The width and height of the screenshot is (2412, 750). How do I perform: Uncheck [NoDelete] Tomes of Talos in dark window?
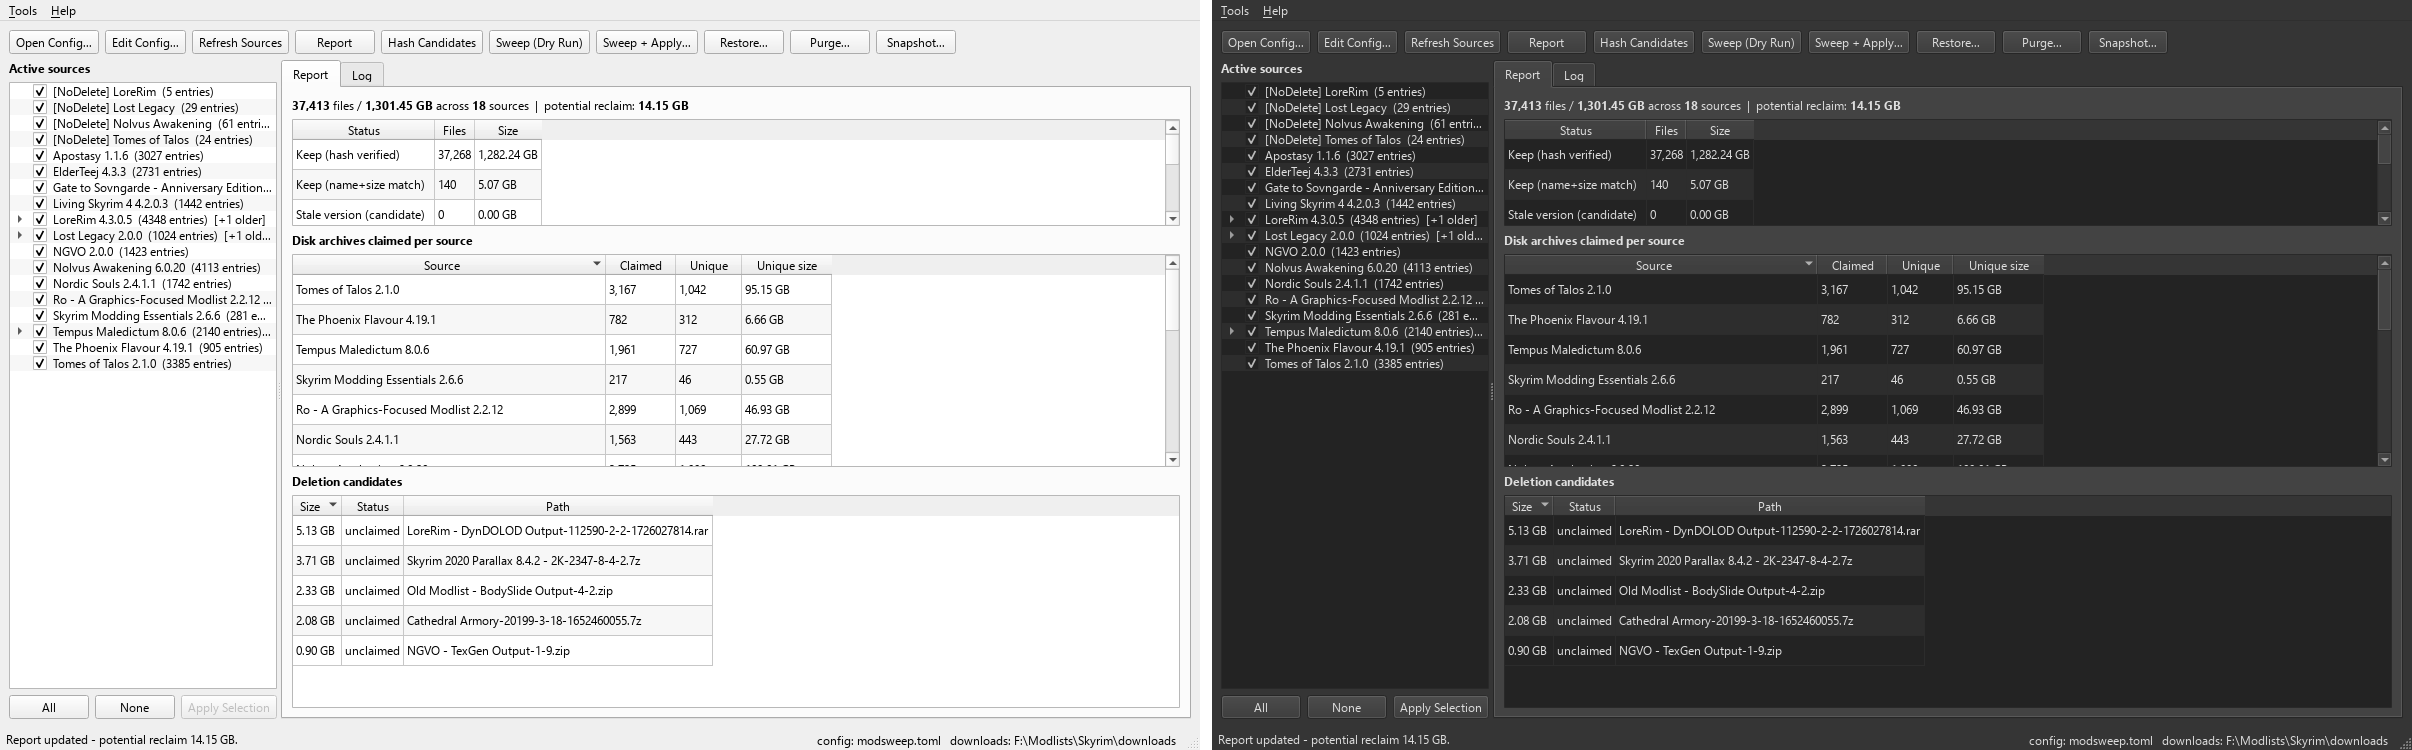pos(1252,140)
